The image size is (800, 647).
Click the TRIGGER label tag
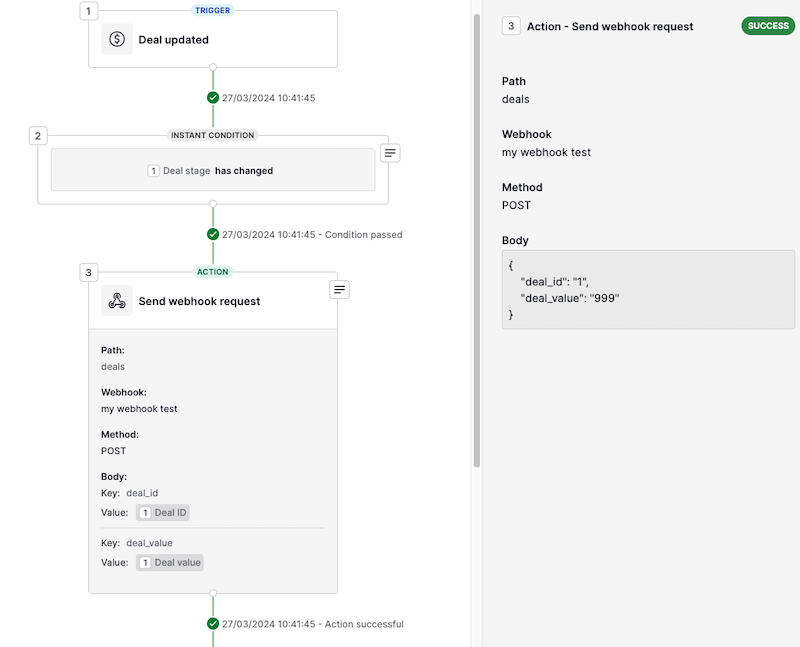(x=213, y=10)
